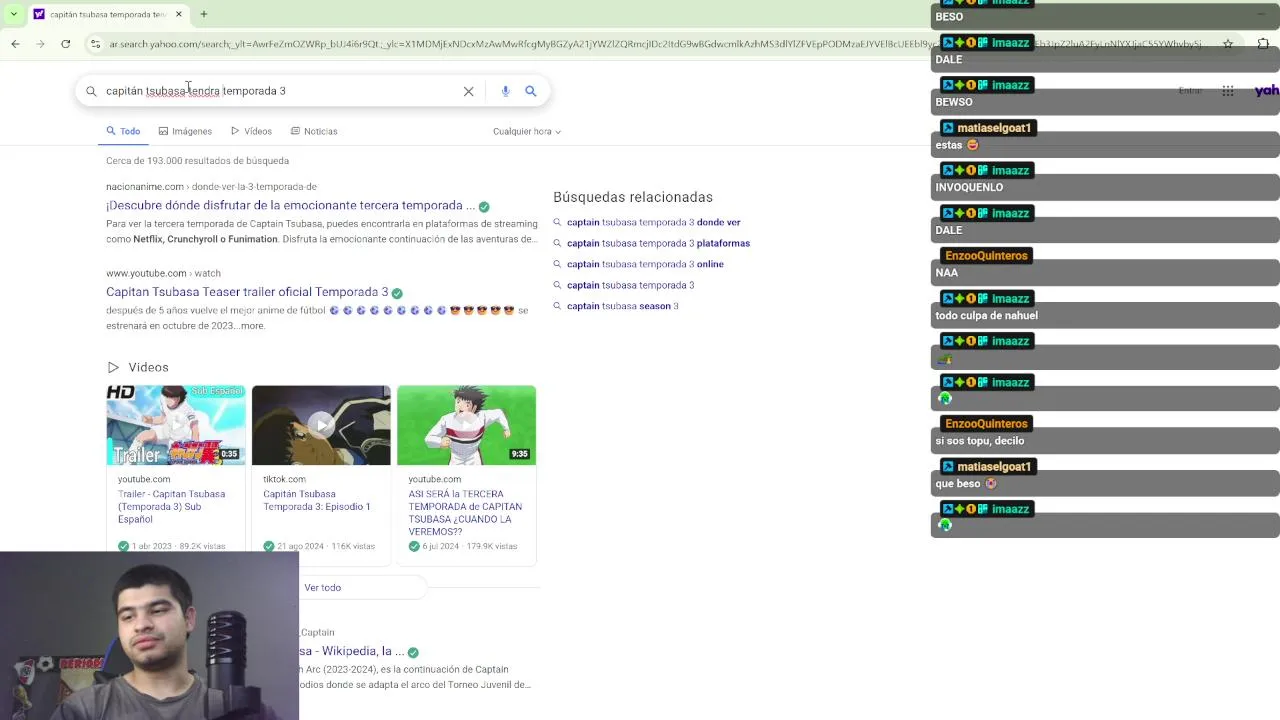Click related search 'captain tsubasa season 3'
The height and width of the screenshot is (720, 1280).
coord(622,306)
